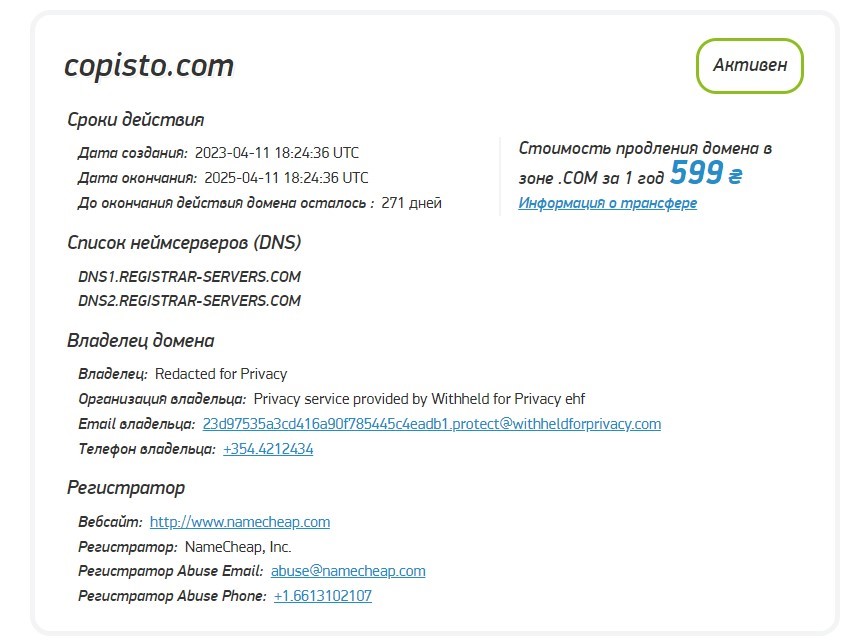The image size is (861, 644).
Task: Open the Информация о трансфере link
Action: click(607, 203)
